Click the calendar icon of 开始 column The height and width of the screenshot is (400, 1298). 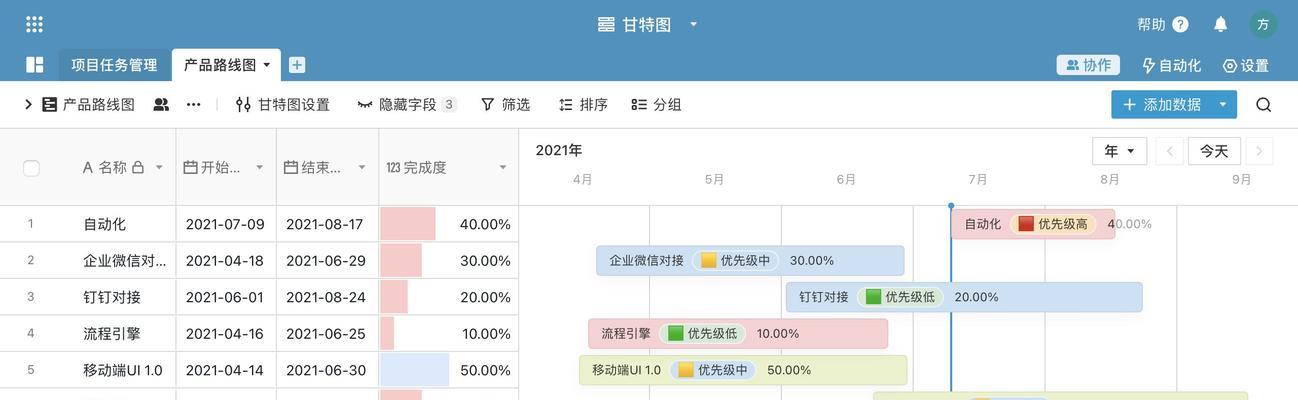point(190,167)
